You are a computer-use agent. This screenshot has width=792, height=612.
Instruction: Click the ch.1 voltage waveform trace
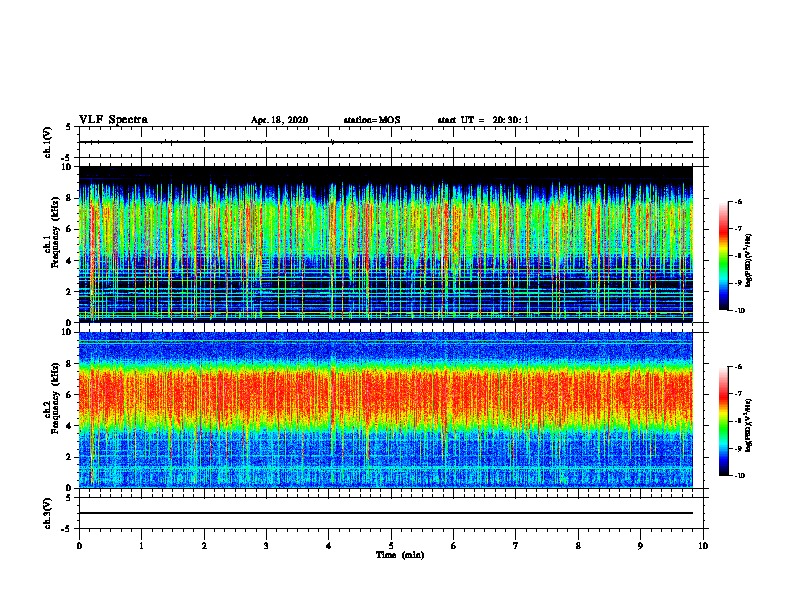[x=385, y=142]
